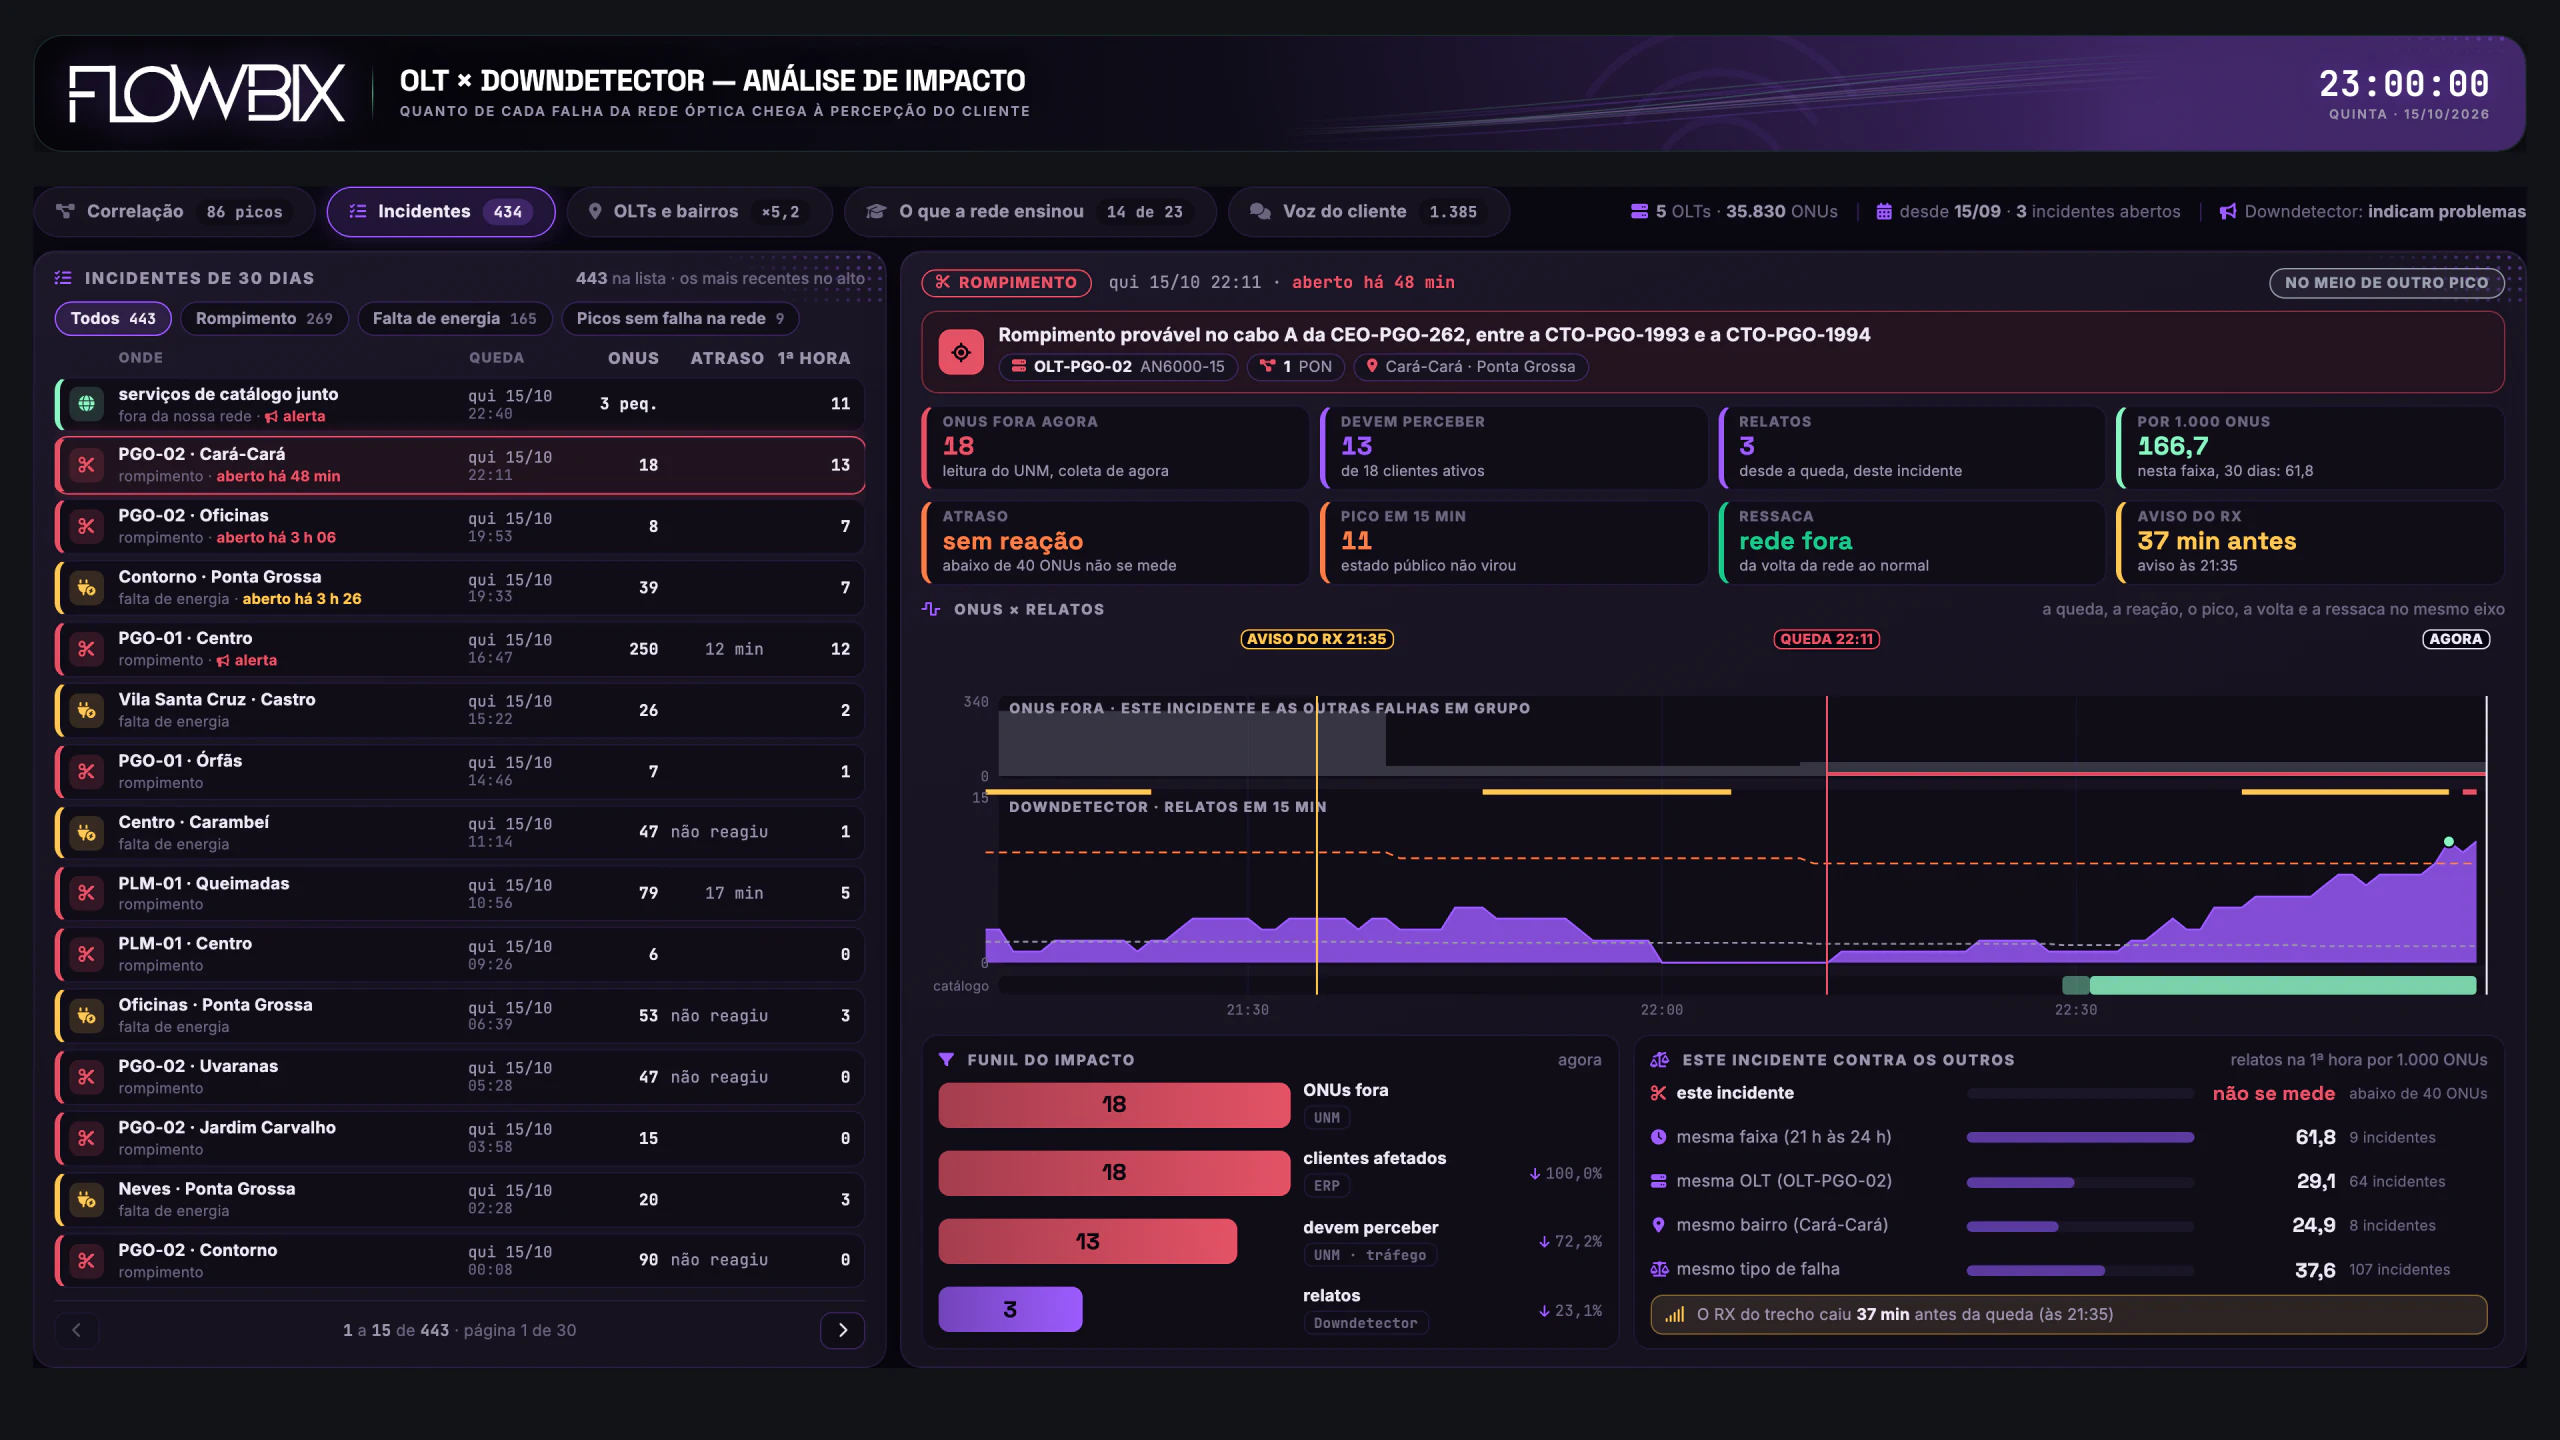
Task: Click the Incidentes de 30 dias list icon
Action: tap(63, 278)
